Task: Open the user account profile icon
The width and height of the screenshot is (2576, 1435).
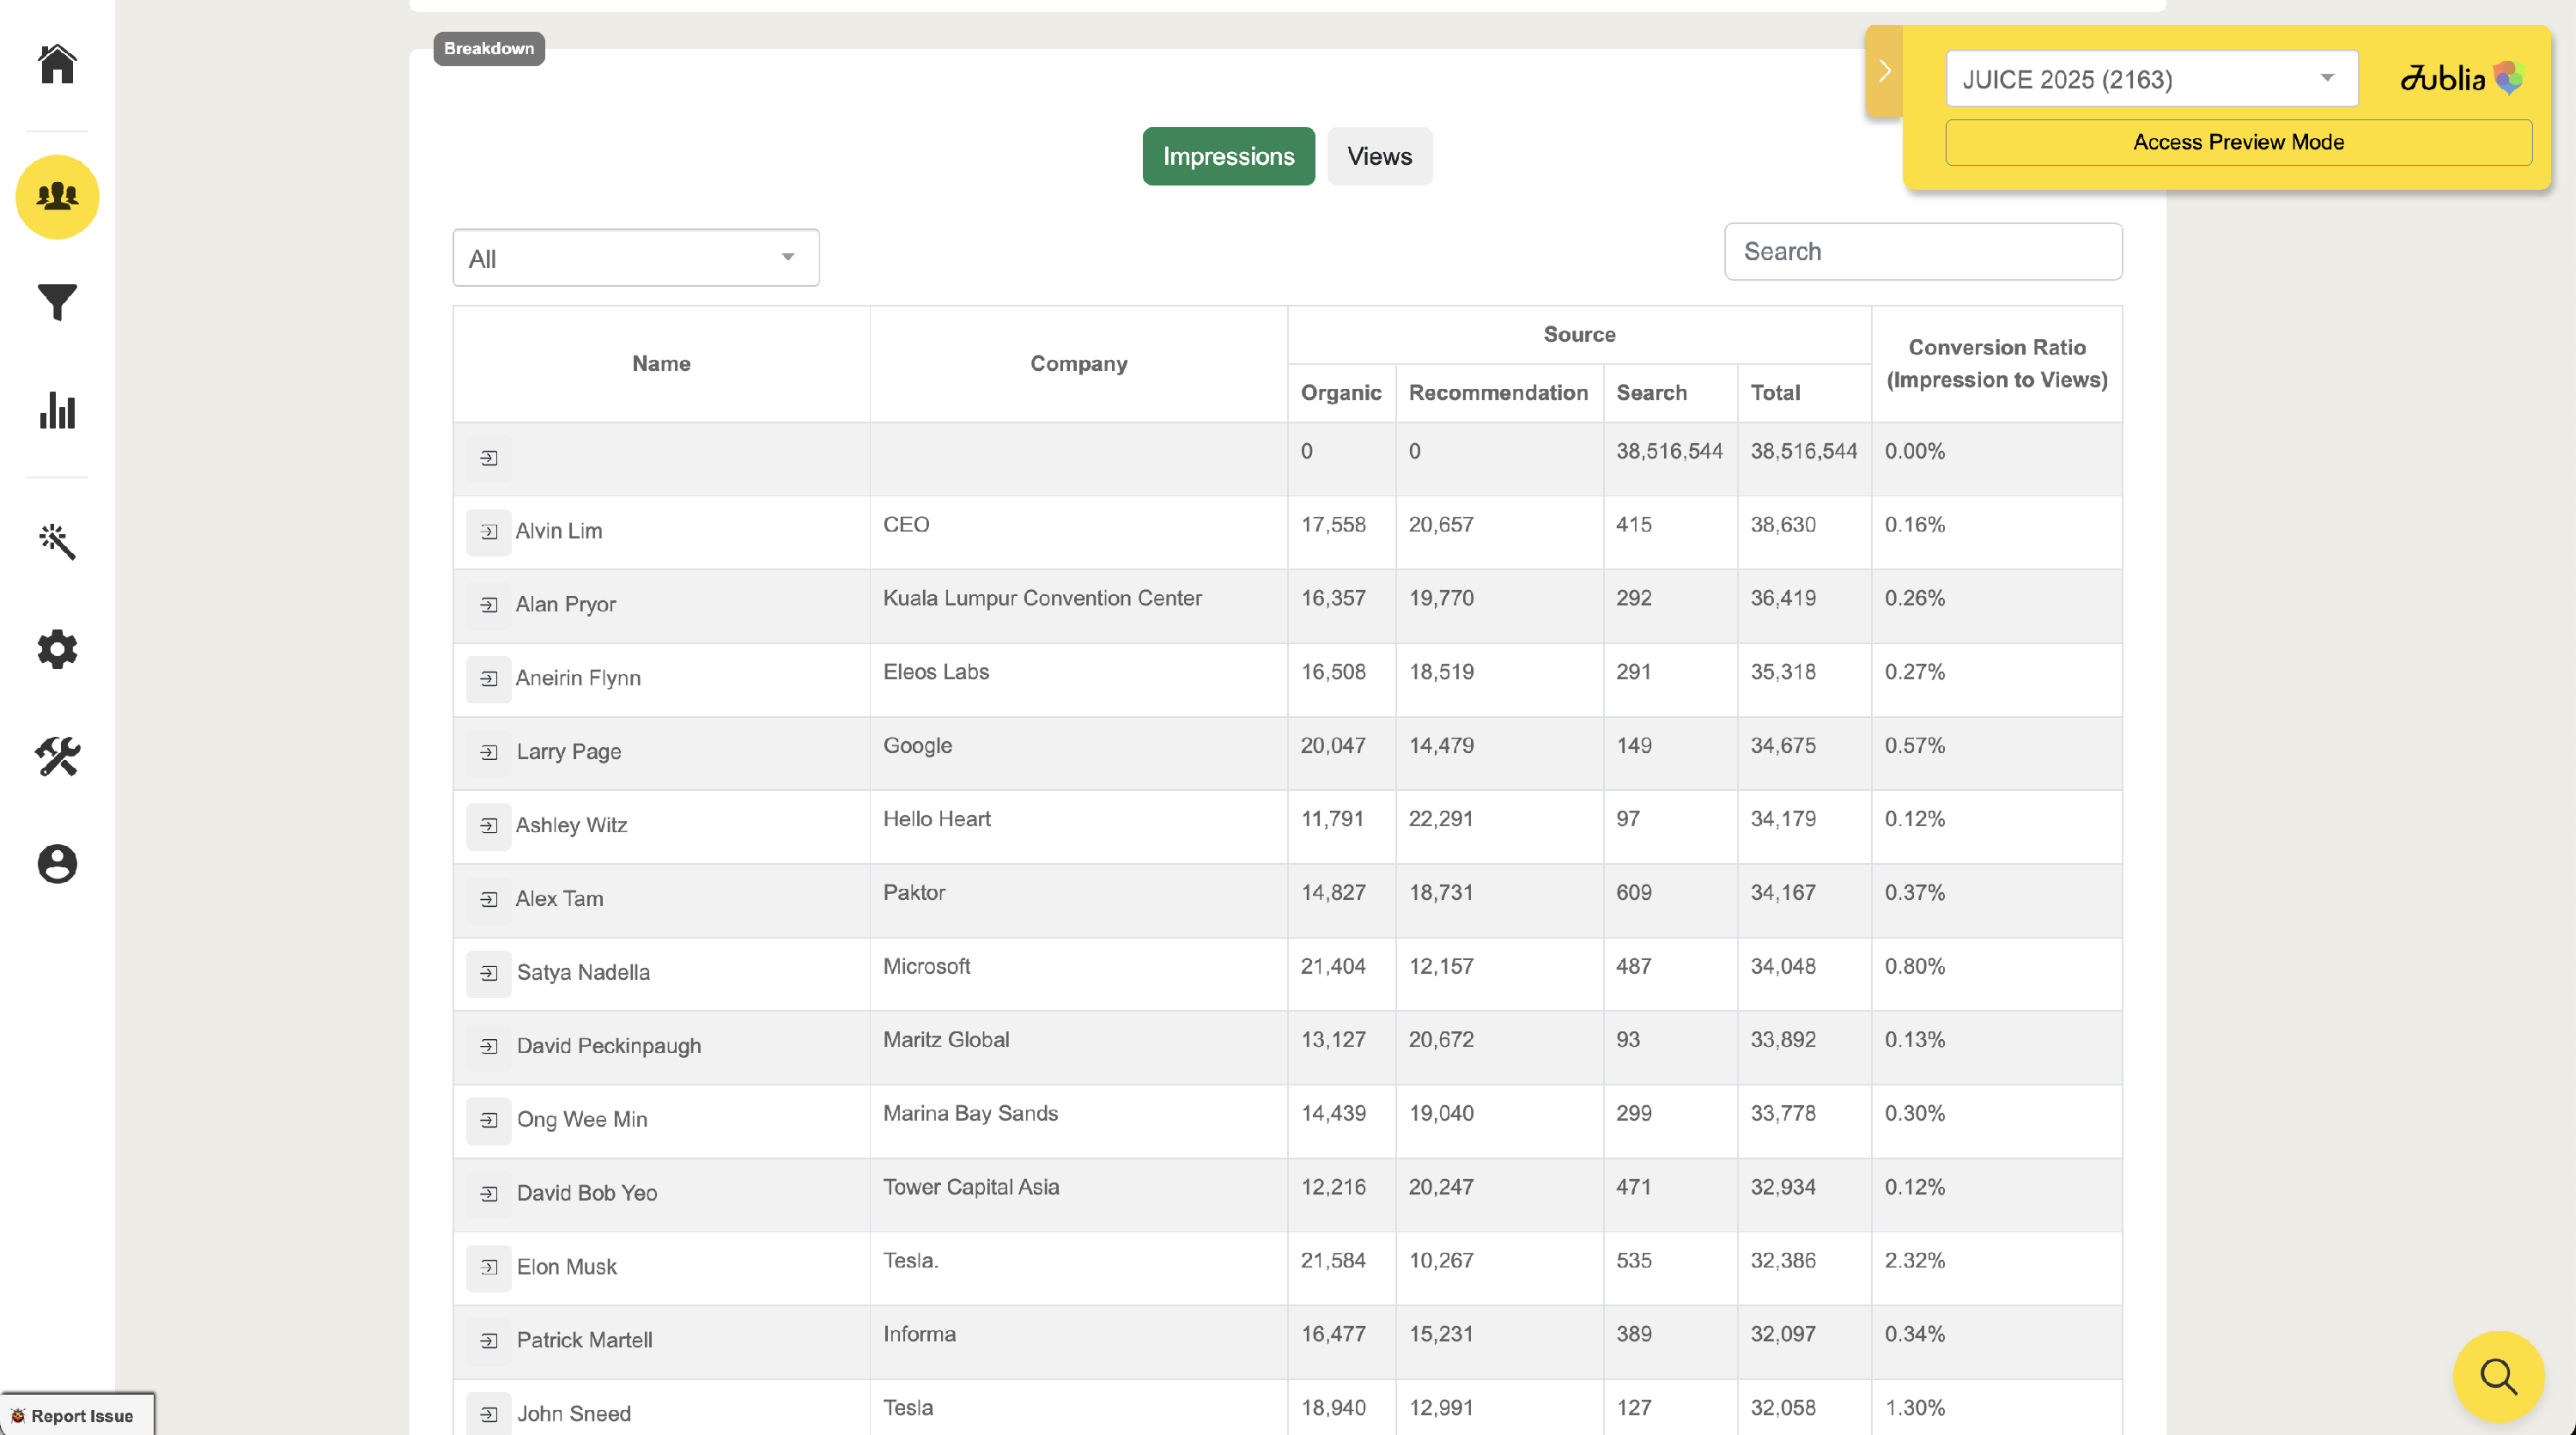Action: 57,863
